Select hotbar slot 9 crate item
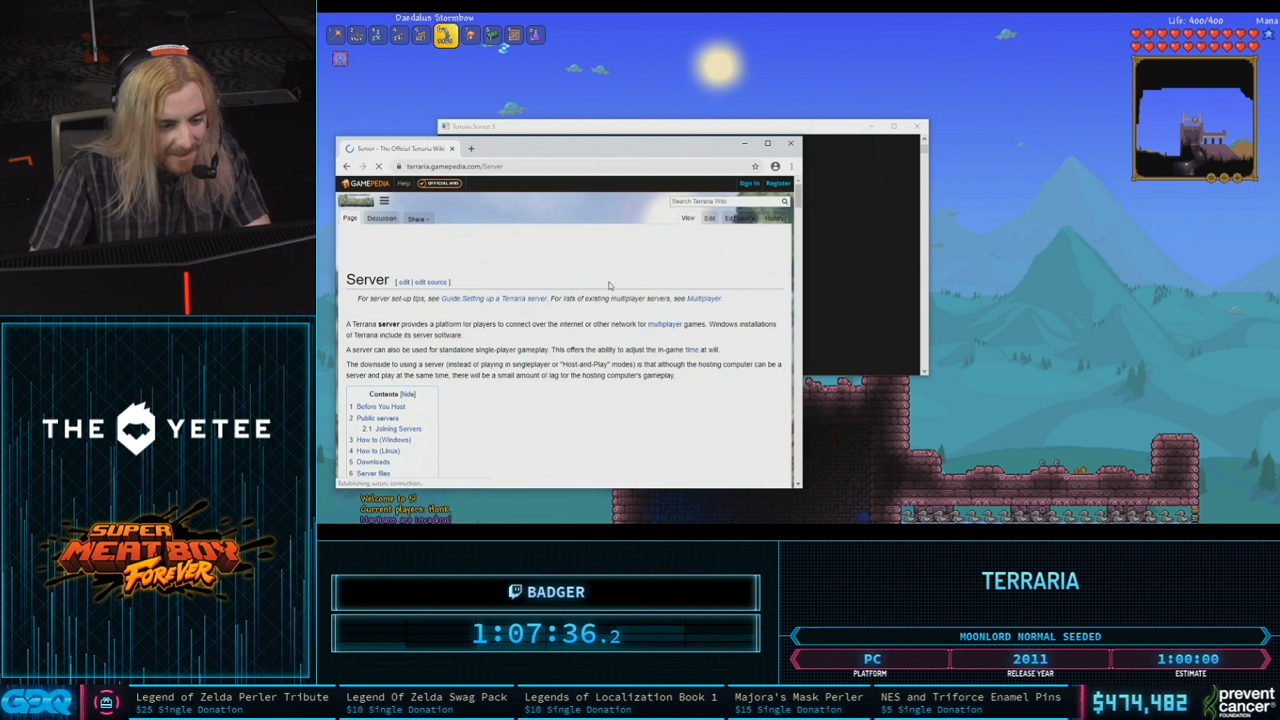This screenshot has width=1280, height=720. (x=514, y=36)
